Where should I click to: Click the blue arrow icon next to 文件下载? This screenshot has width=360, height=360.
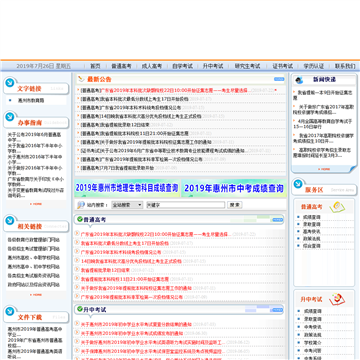click(10, 311)
